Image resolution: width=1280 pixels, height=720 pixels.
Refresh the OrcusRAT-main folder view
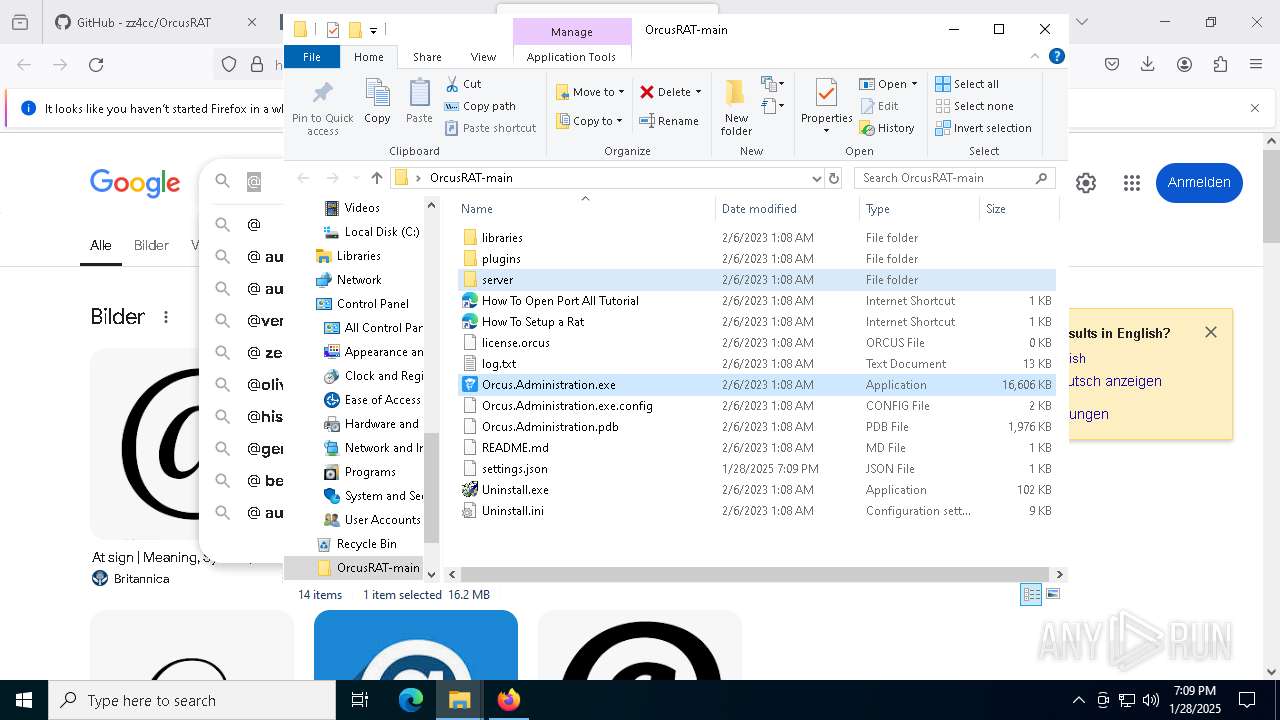tap(834, 178)
